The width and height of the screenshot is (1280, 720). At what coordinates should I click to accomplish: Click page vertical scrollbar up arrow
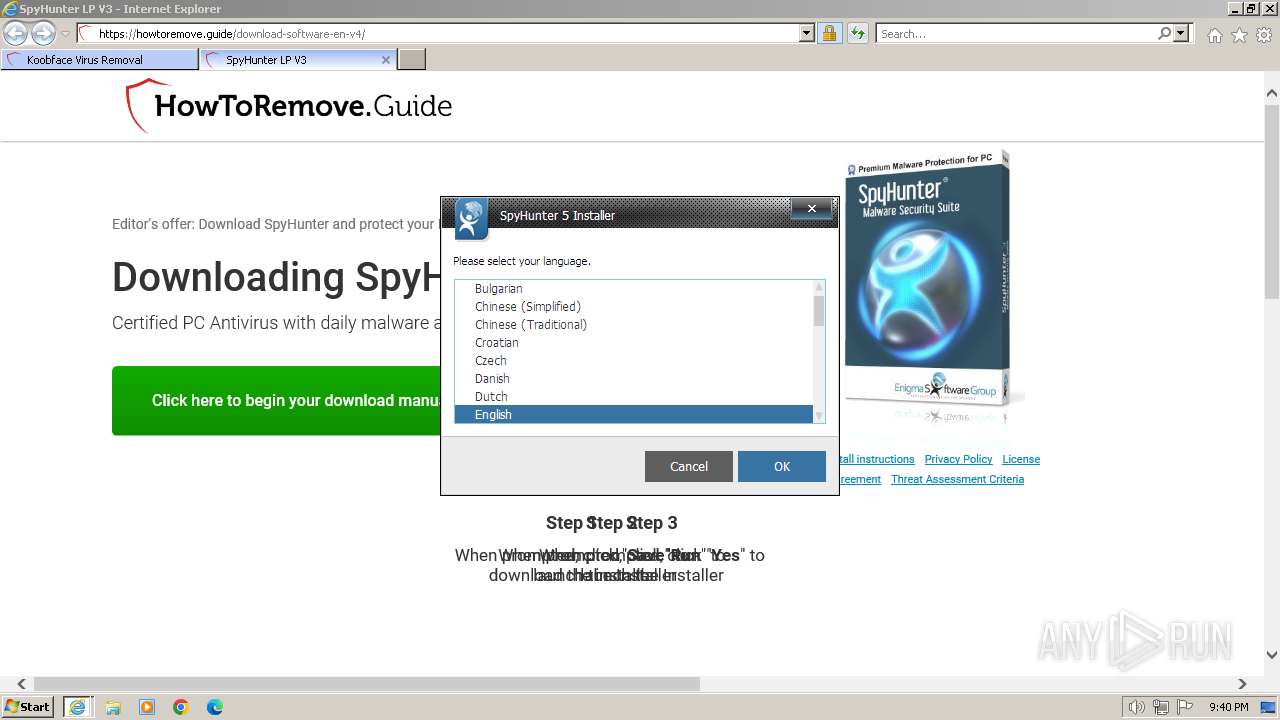click(1272, 93)
